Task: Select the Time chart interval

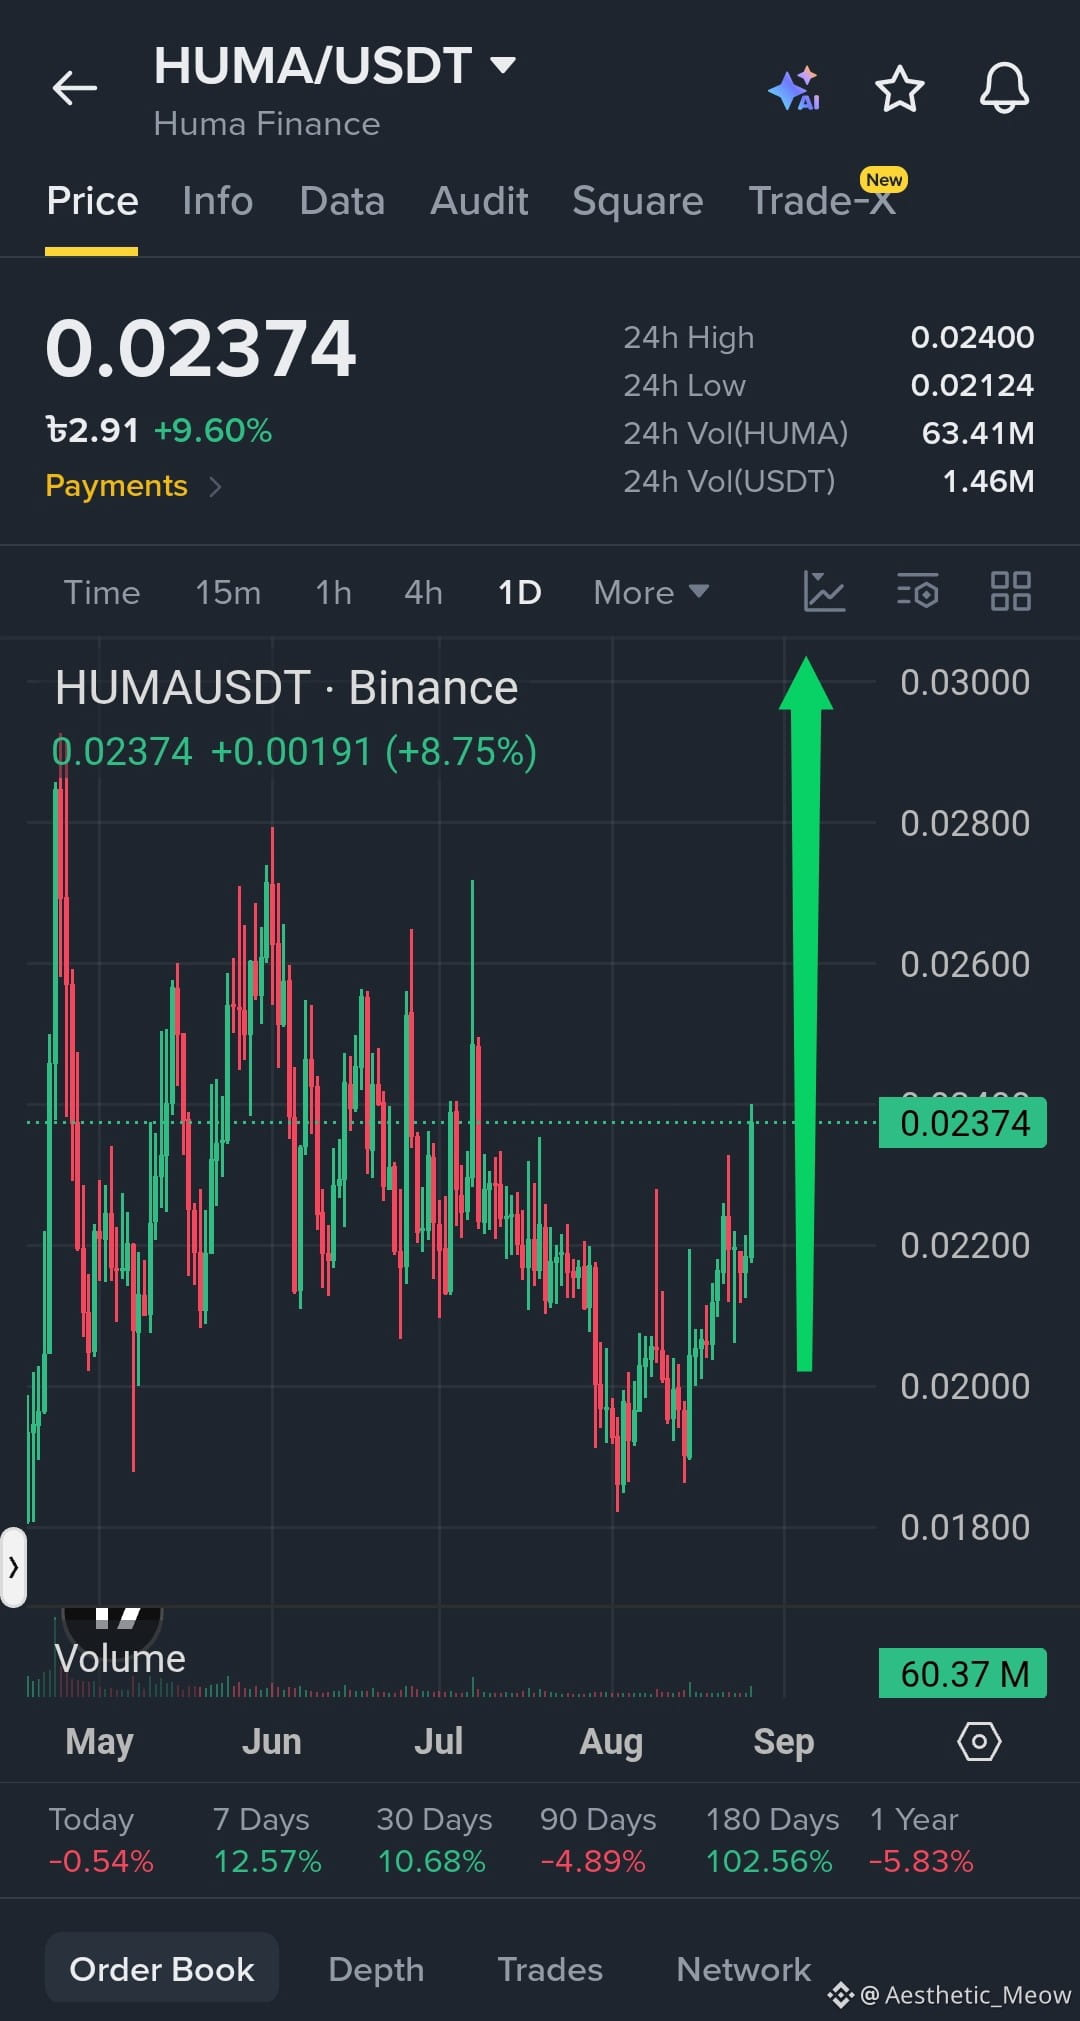Action: [x=102, y=592]
